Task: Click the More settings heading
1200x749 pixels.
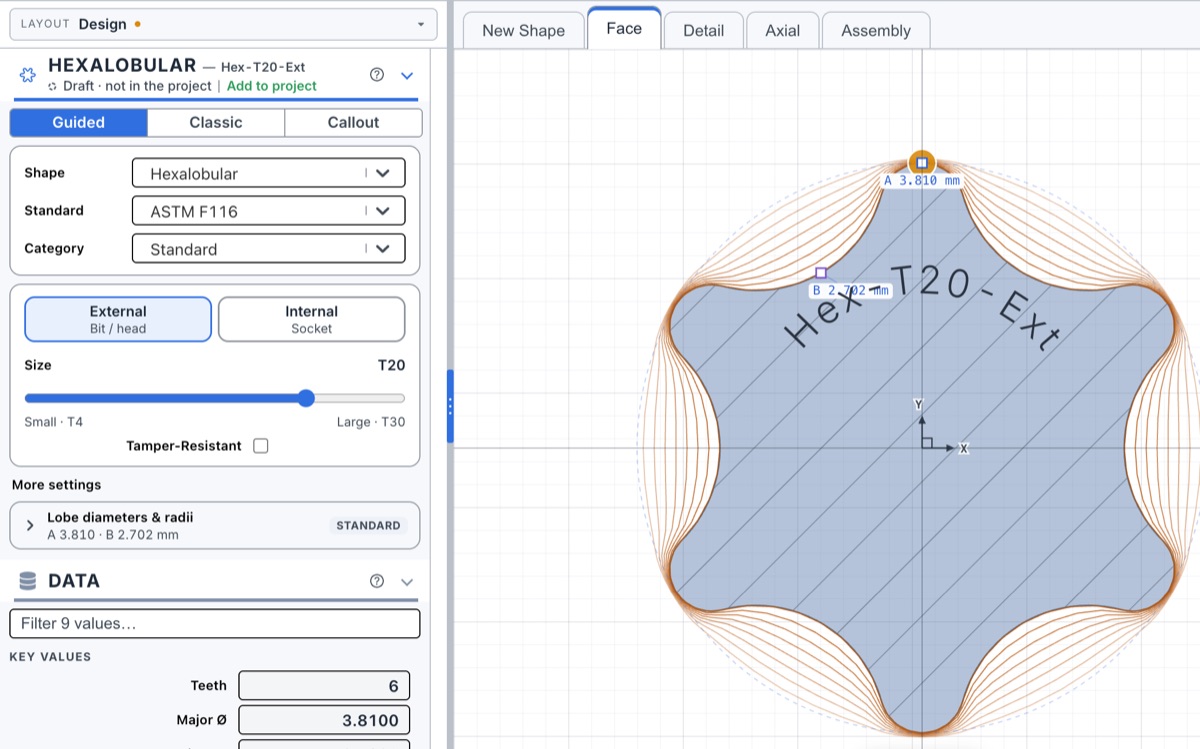Action: 56,485
